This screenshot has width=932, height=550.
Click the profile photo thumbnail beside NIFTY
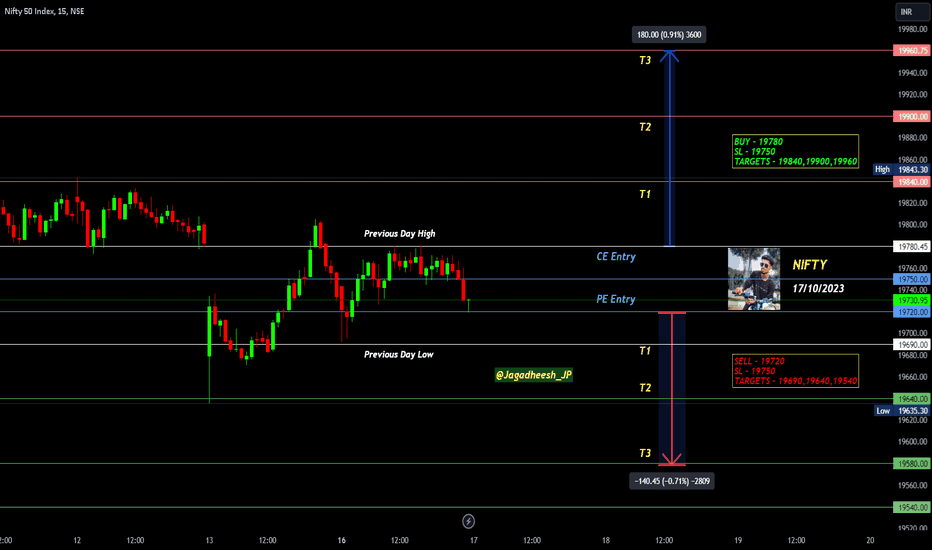click(754, 279)
